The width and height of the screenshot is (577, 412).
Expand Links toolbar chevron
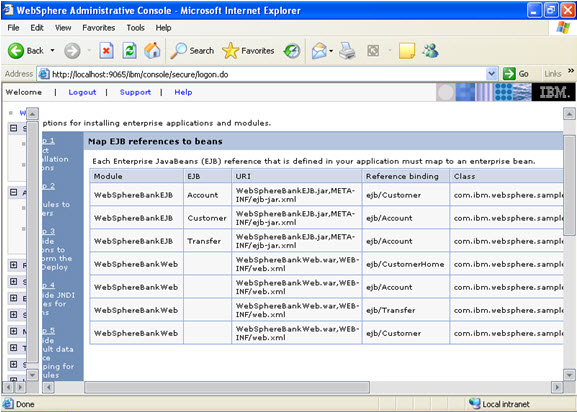pyautogui.click(x=571, y=71)
